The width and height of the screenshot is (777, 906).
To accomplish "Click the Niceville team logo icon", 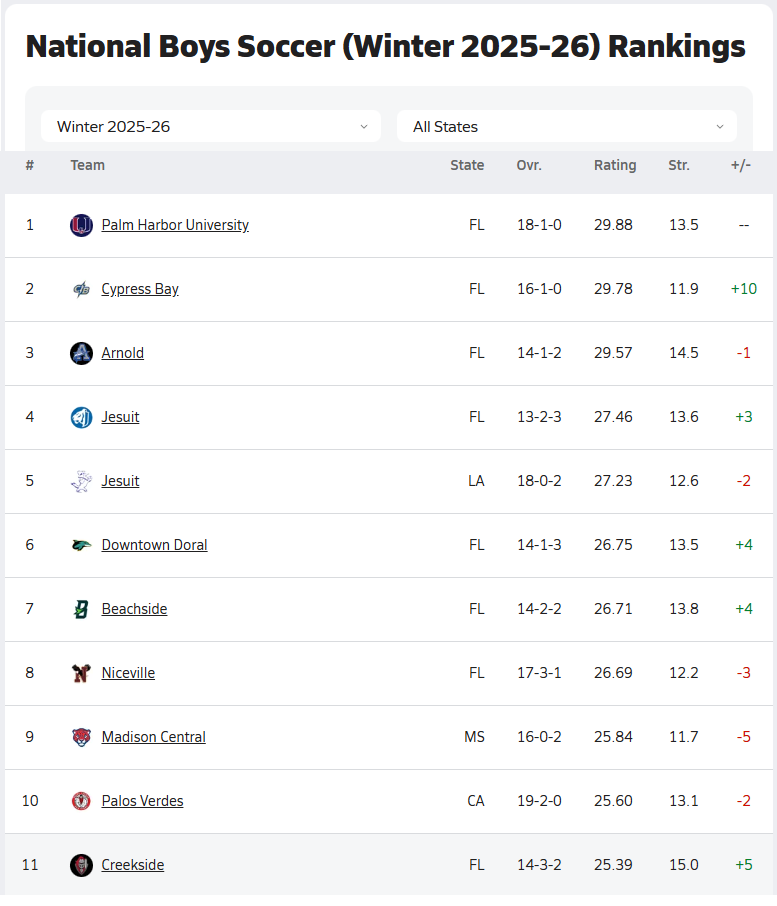I will tap(81, 673).
